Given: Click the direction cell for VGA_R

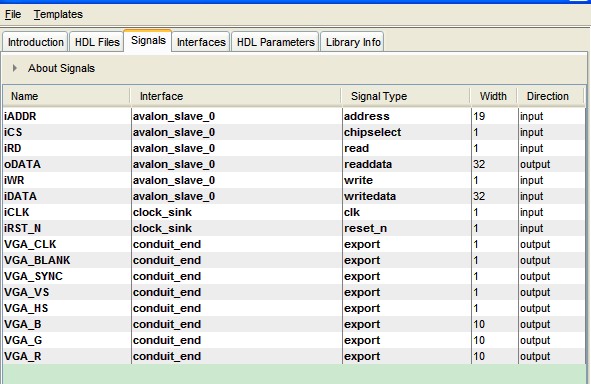Looking at the screenshot, I should click(x=552, y=356).
